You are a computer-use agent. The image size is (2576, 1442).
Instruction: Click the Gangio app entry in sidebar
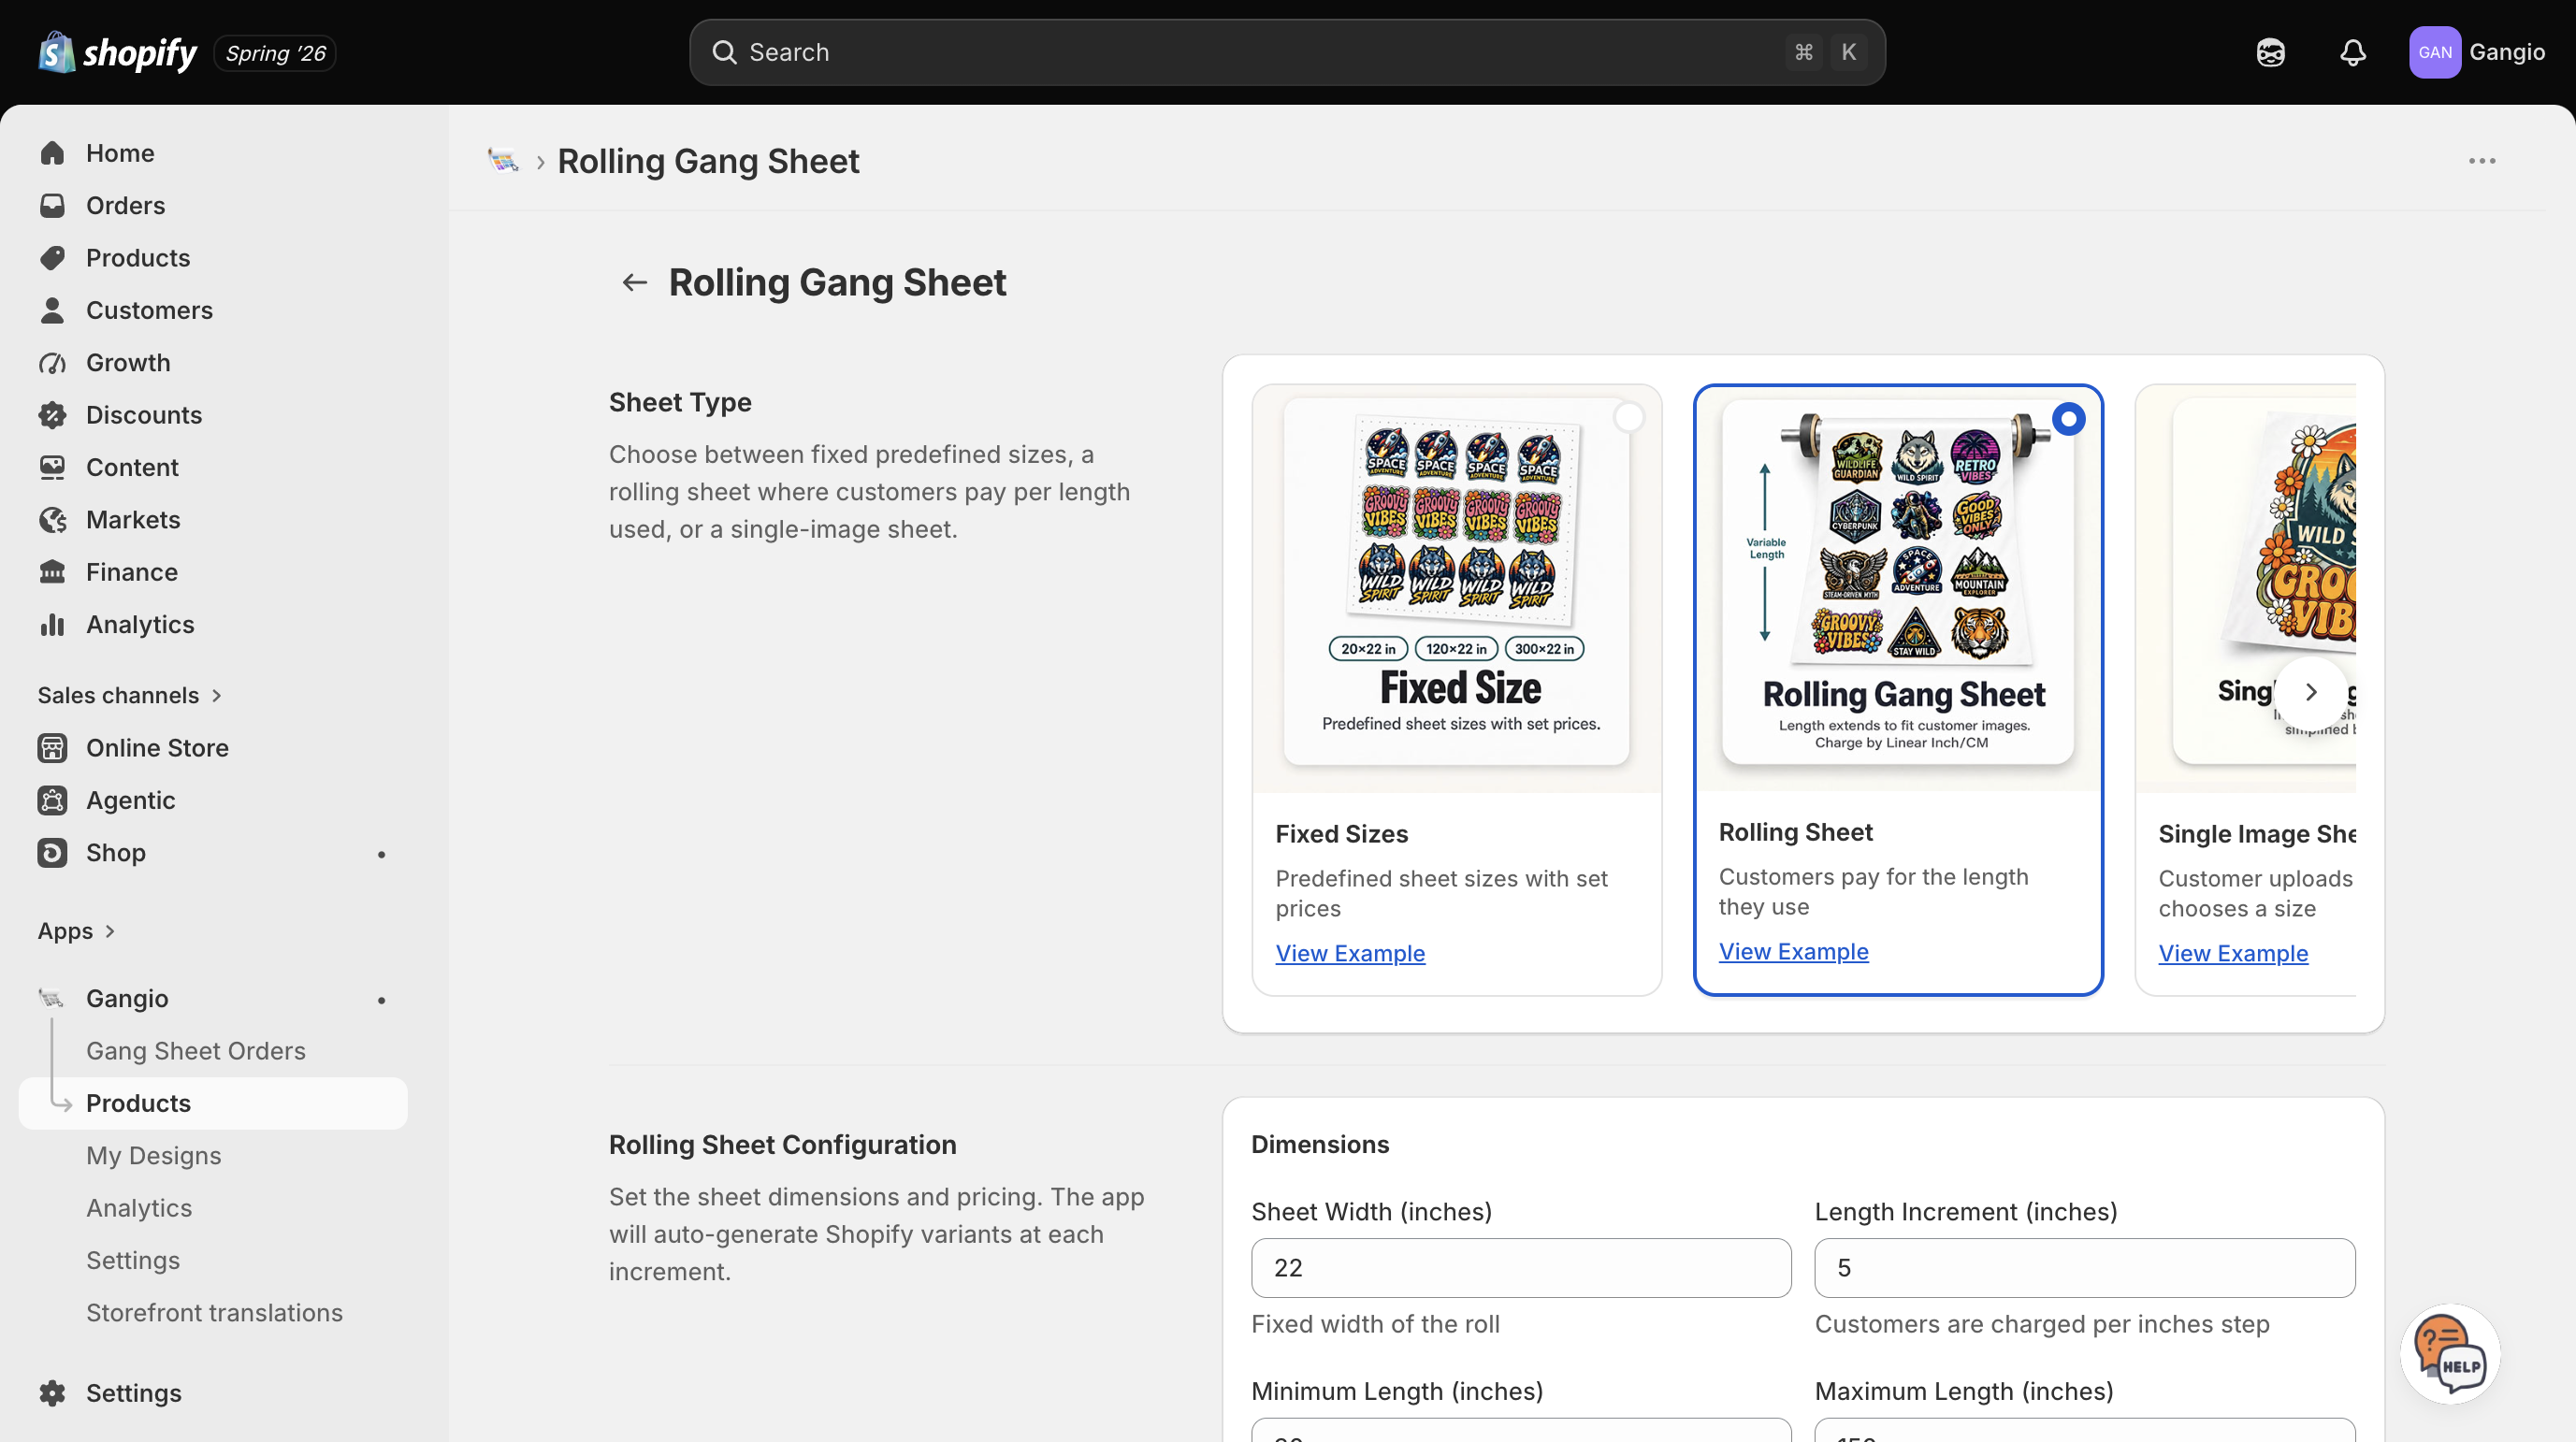click(213, 998)
